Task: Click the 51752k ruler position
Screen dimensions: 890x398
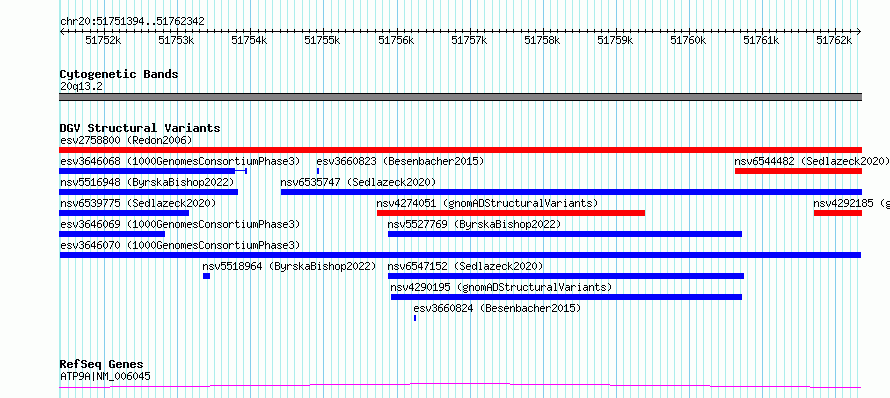Action: 103,40
